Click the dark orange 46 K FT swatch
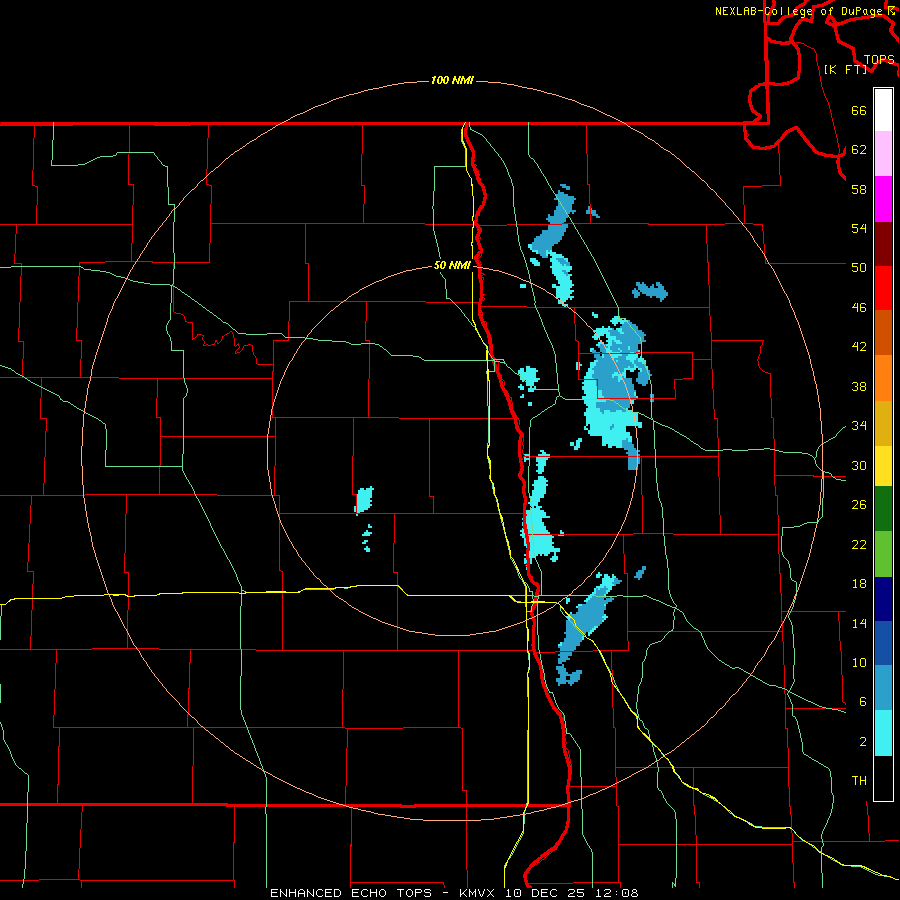Screen dimensions: 900x900 point(883,333)
